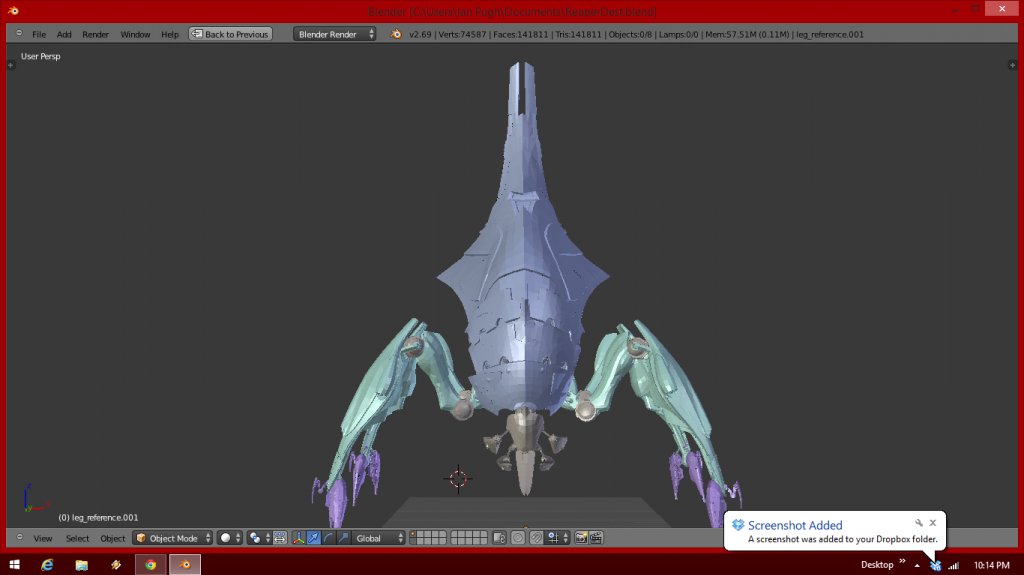The height and width of the screenshot is (575, 1024).
Task: Open the 3D viewport Select menu
Action: [x=77, y=538]
